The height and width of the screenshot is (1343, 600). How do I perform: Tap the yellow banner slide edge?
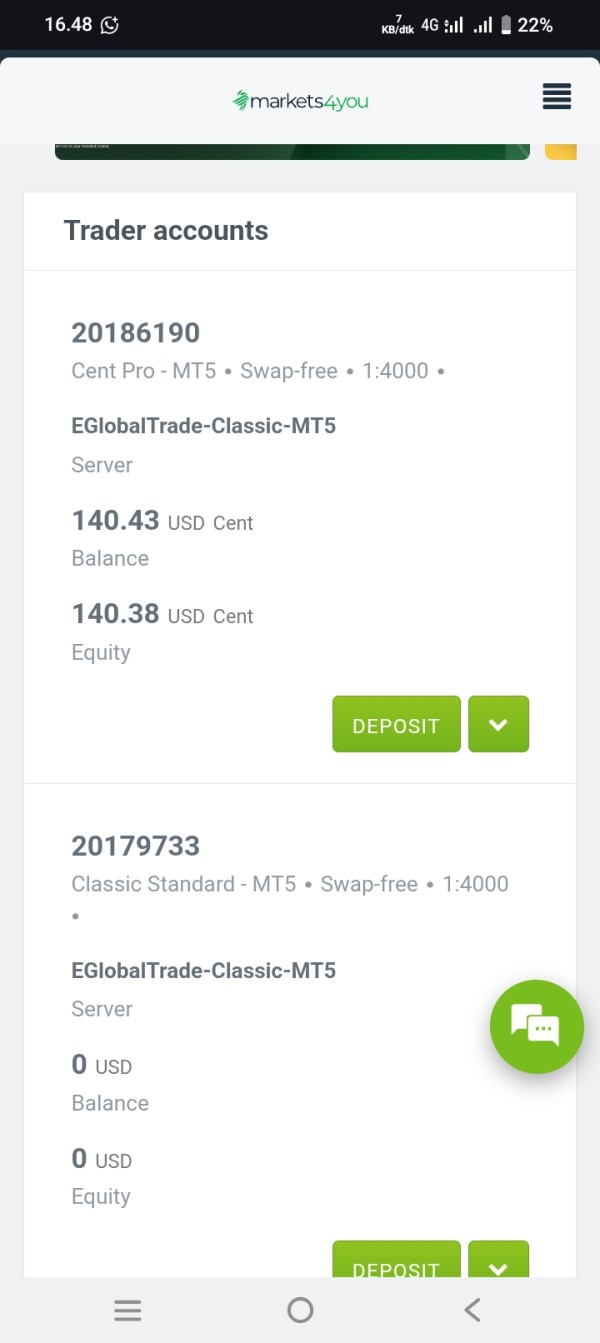561,152
